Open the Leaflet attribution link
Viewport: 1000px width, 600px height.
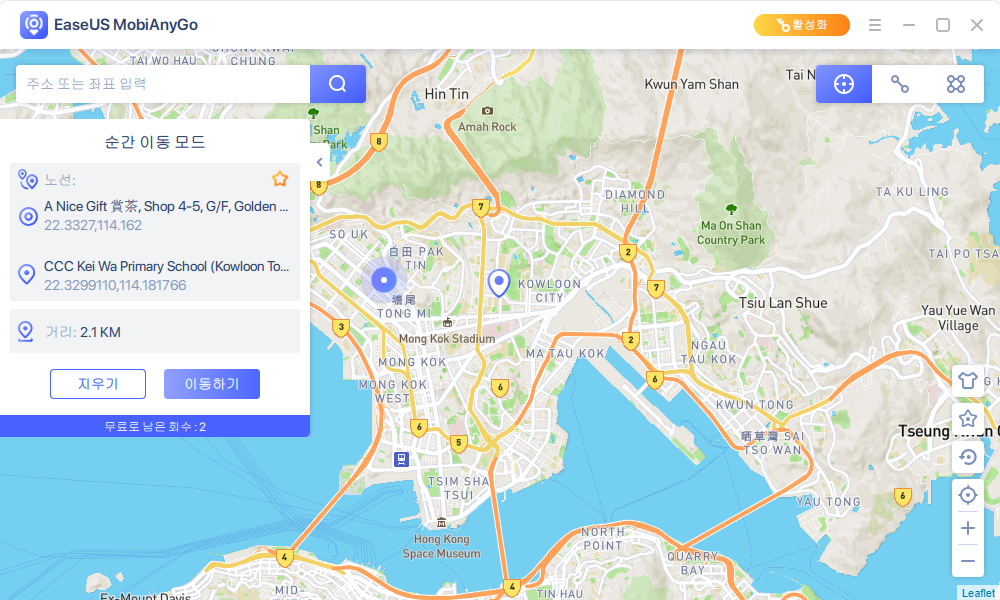click(x=977, y=592)
